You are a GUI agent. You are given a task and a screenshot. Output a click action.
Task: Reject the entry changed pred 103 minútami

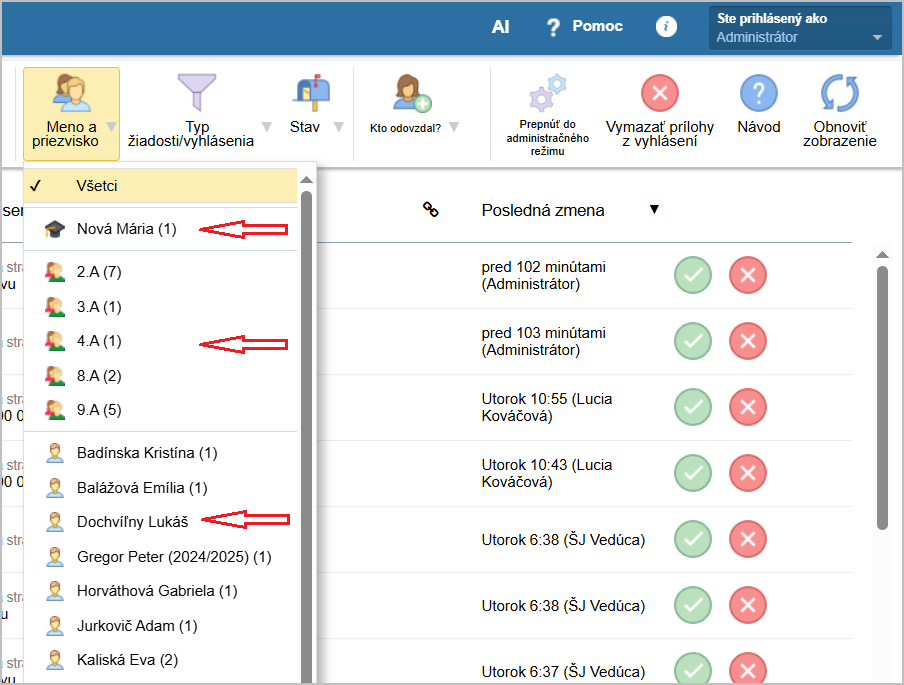(747, 342)
